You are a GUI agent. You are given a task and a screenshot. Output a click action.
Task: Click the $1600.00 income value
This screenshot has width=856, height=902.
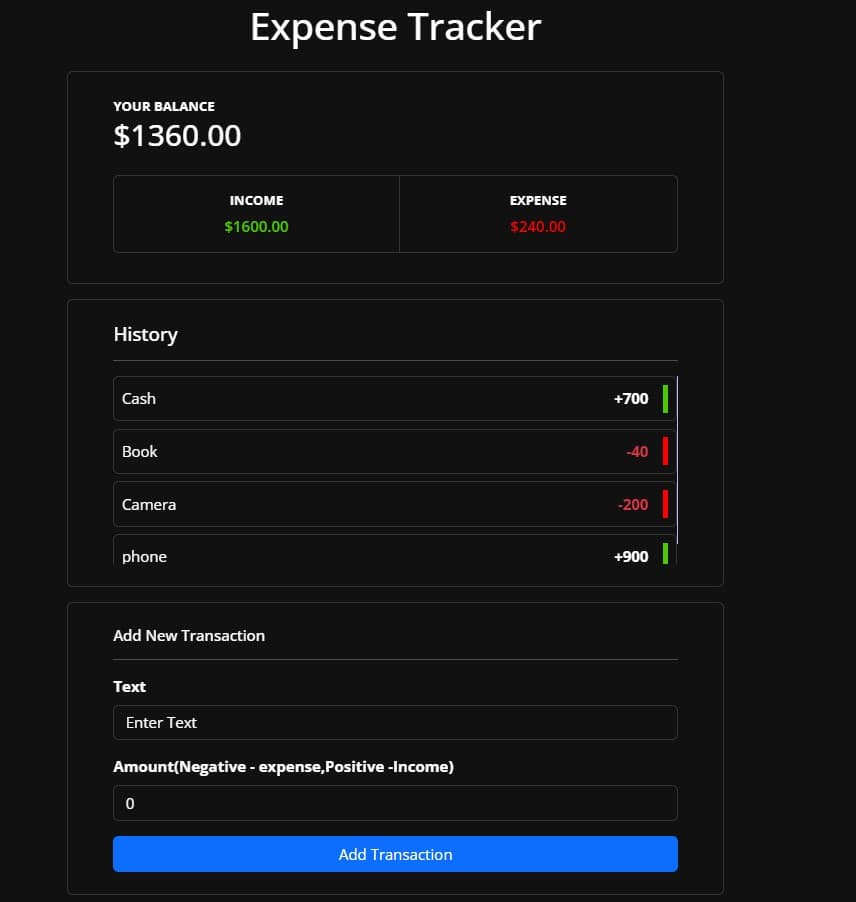tap(257, 227)
